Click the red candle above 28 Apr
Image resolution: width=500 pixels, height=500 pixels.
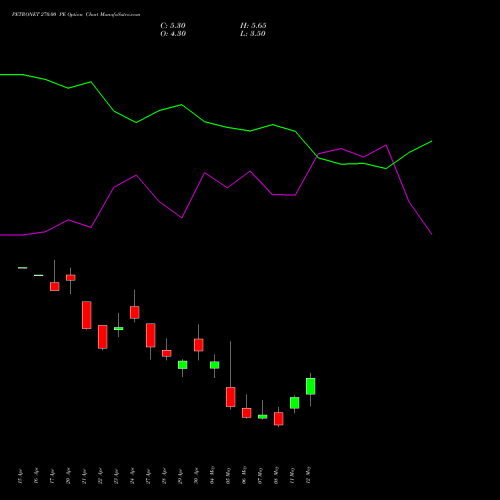167,353
